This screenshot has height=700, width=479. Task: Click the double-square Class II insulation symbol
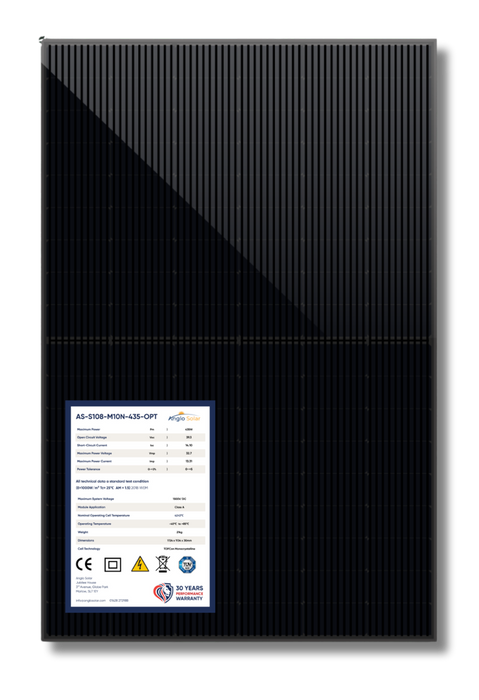pos(112,565)
